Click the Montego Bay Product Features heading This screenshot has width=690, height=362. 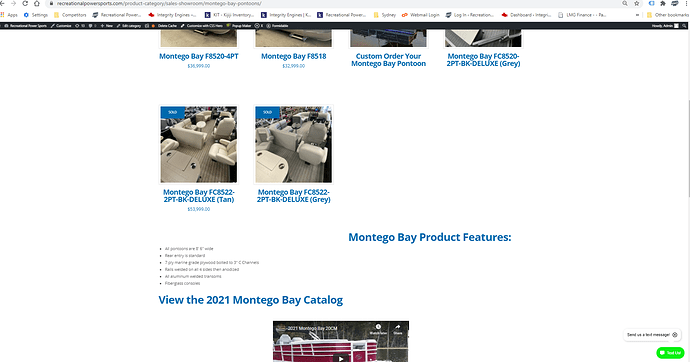pos(430,238)
